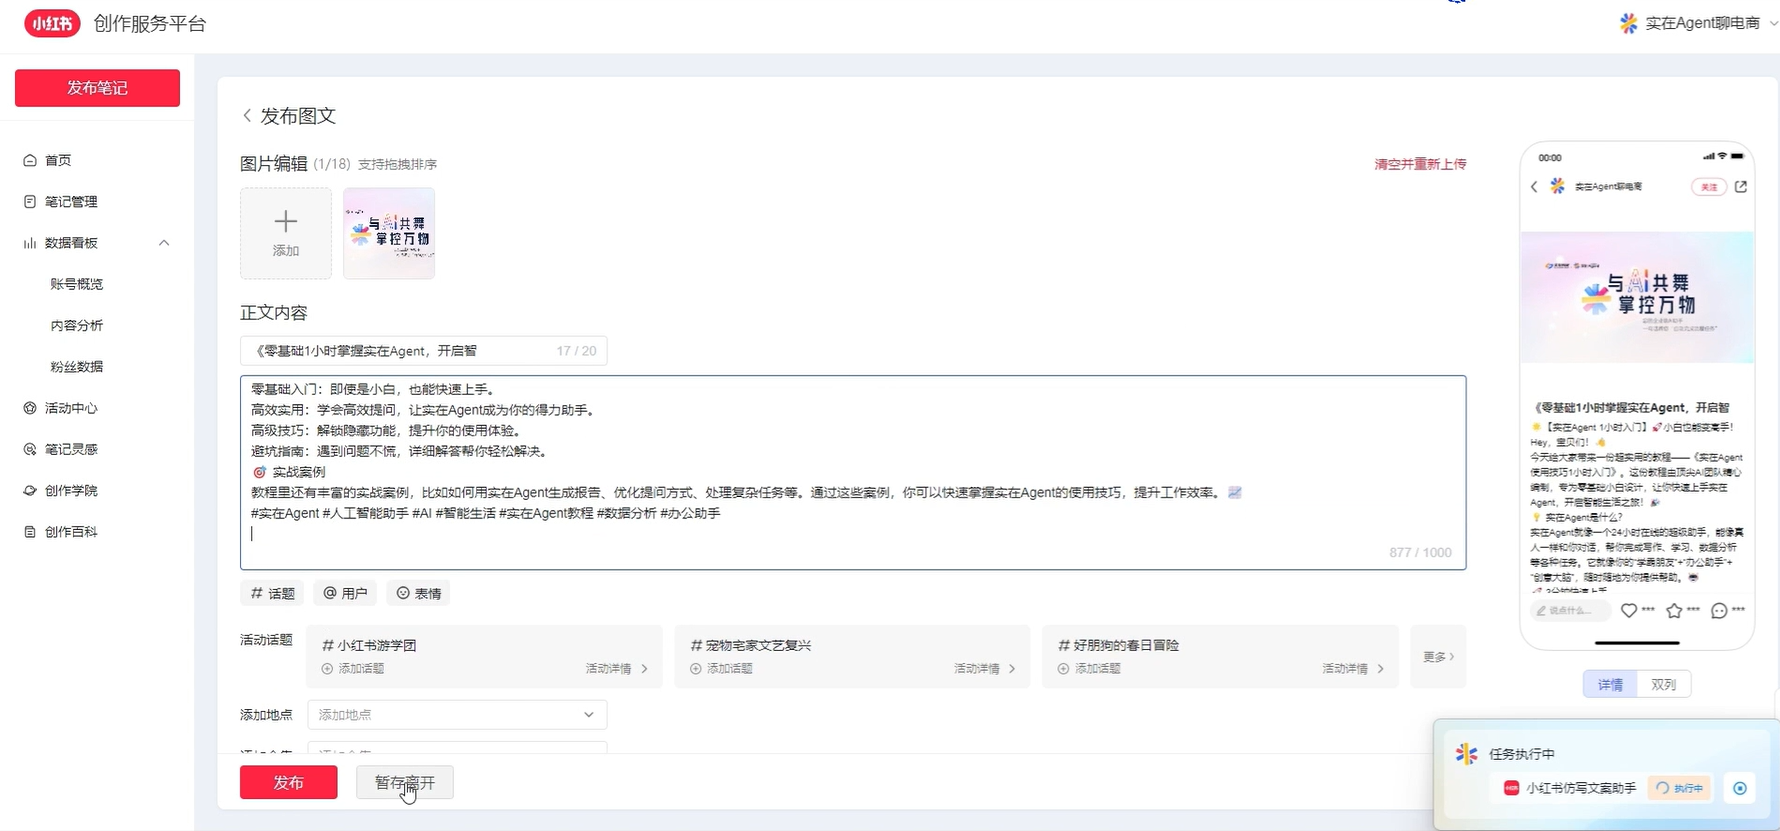The width and height of the screenshot is (1780, 831).
Task: Go to 创作学院 in the sidebar
Action: click(x=71, y=491)
